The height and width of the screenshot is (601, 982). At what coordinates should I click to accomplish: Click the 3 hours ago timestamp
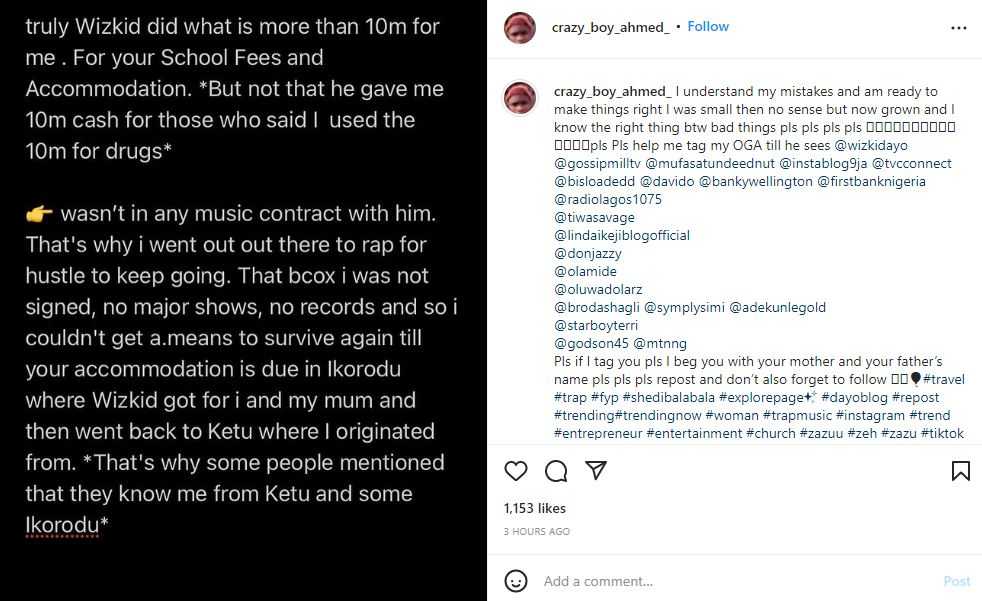537,532
